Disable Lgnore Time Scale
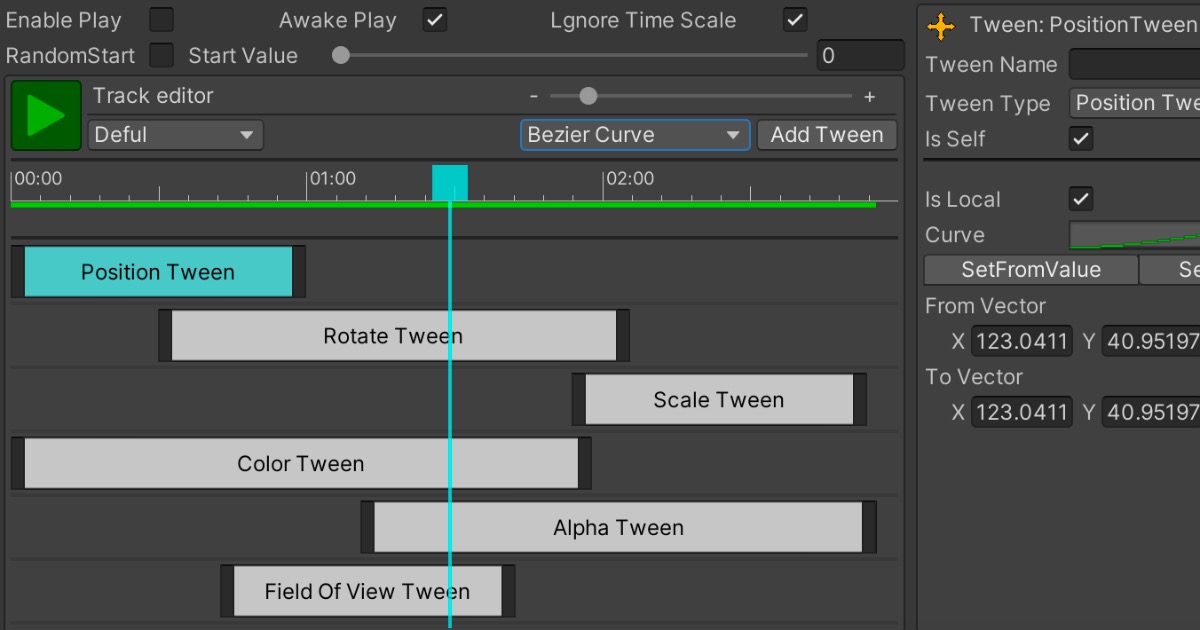Screen dimensions: 1200x630 tap(795, 19)
